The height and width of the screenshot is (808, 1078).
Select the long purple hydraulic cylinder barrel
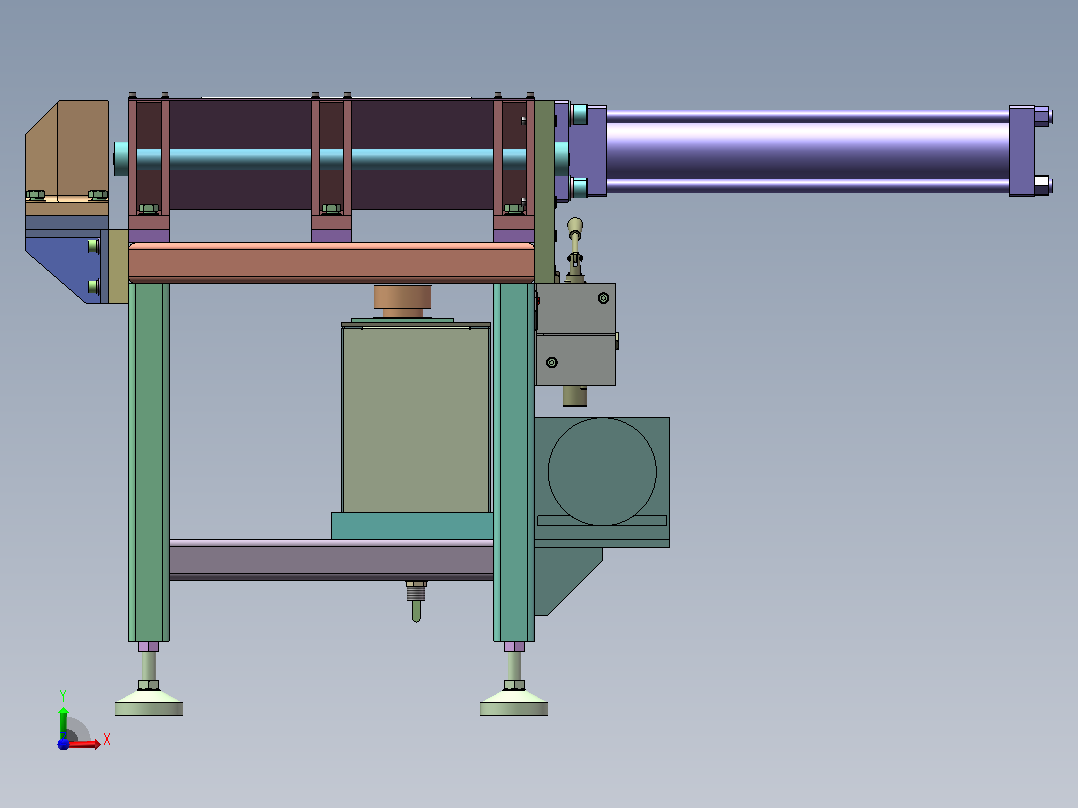pyautogui.click(x=808, y=151)
